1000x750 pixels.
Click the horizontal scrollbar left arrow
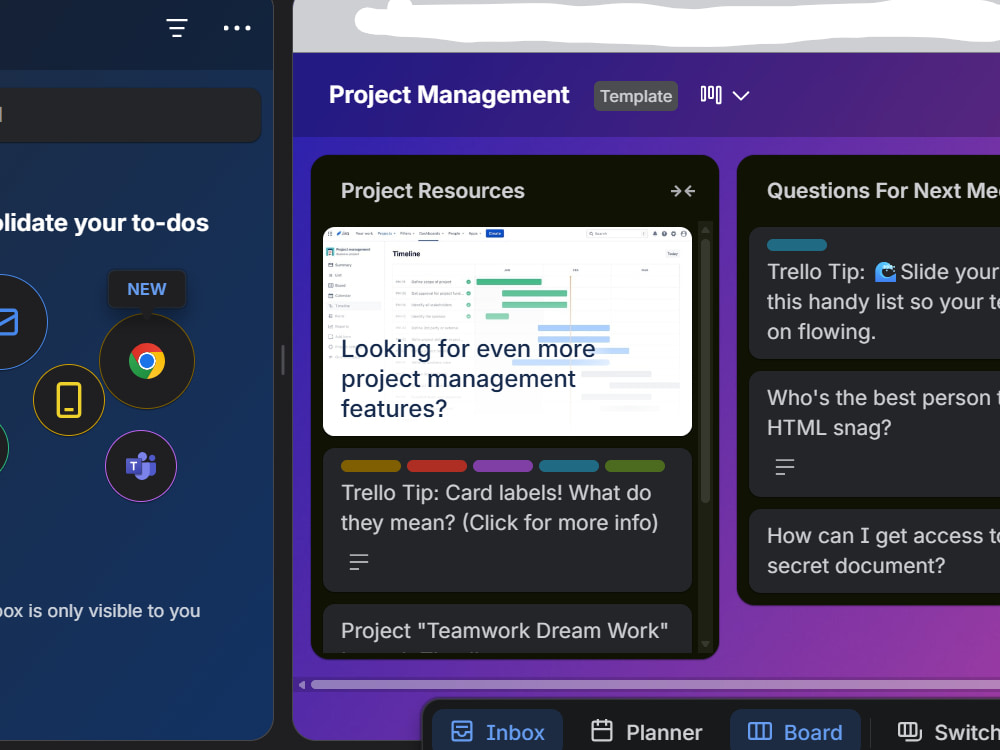pyautogui.click(x=302, y=685)
